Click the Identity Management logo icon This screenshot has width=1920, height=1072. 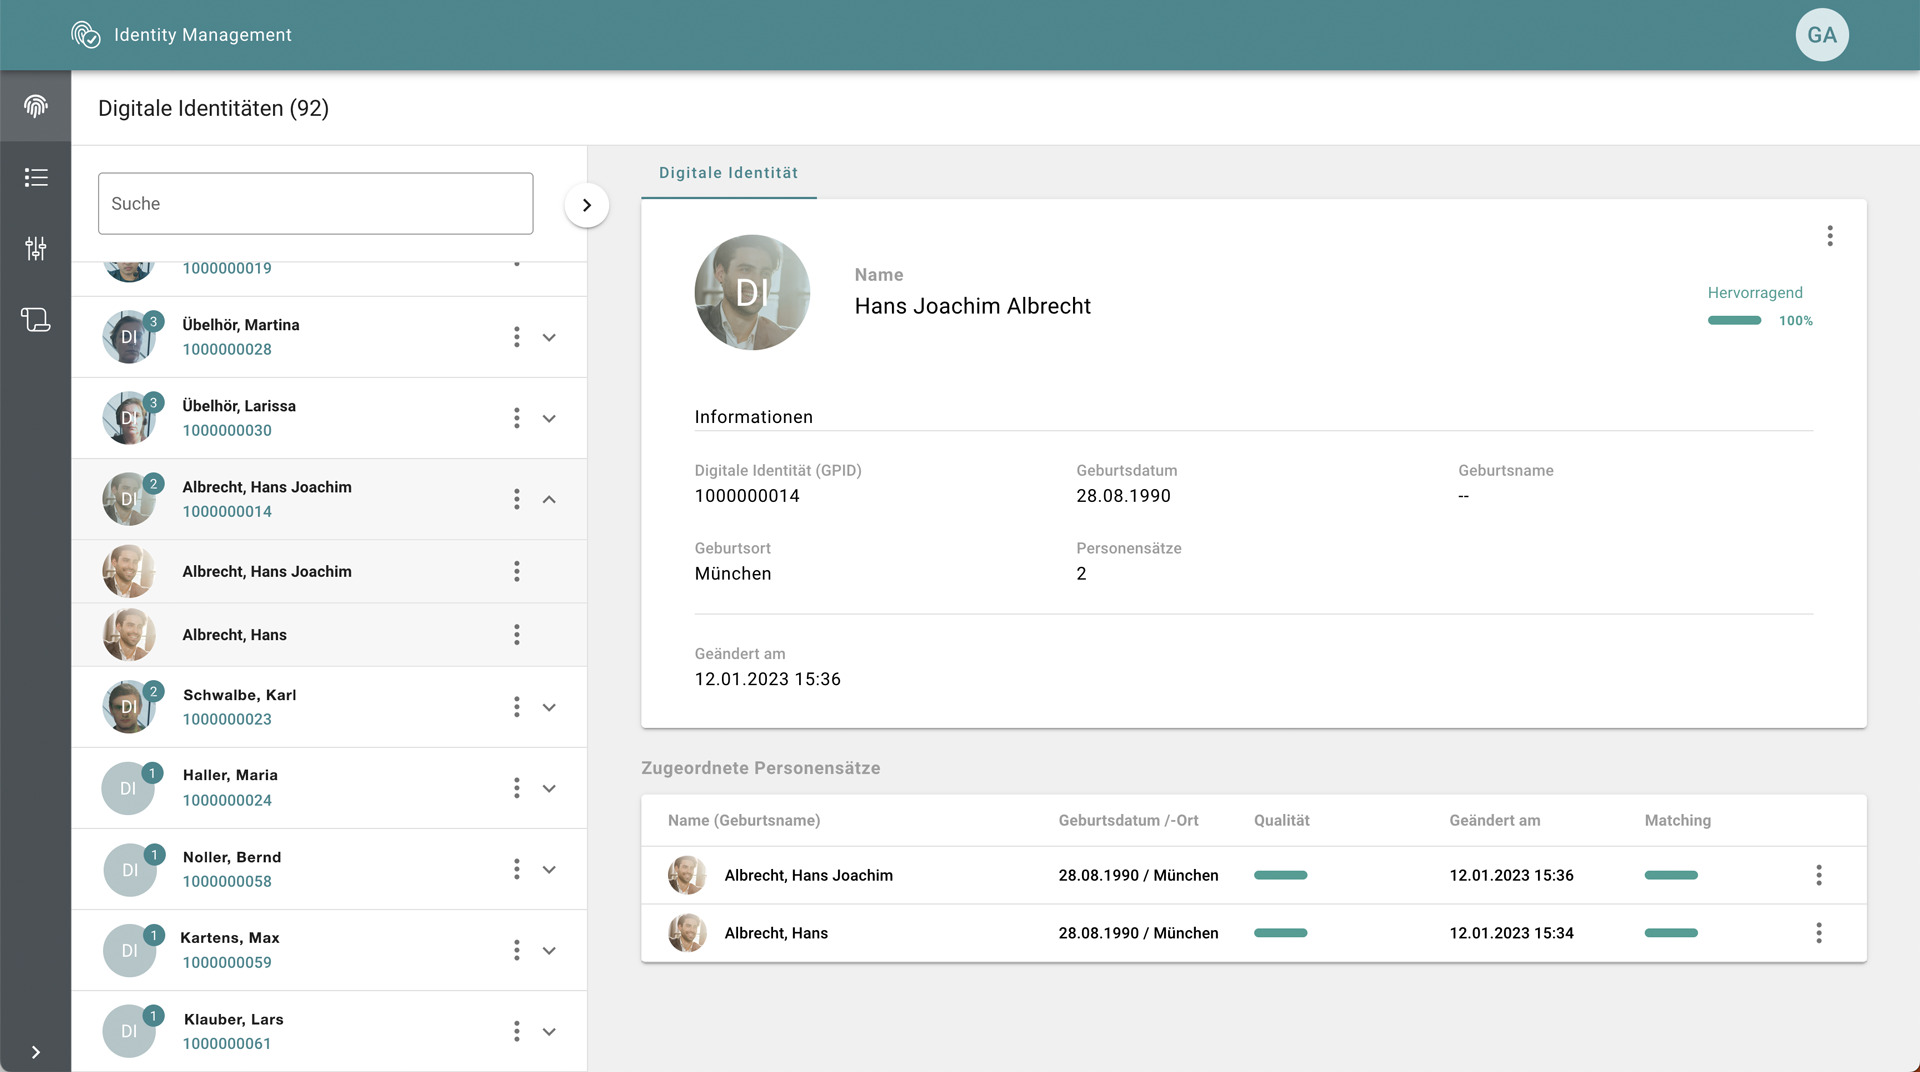(x=86, y=35)
